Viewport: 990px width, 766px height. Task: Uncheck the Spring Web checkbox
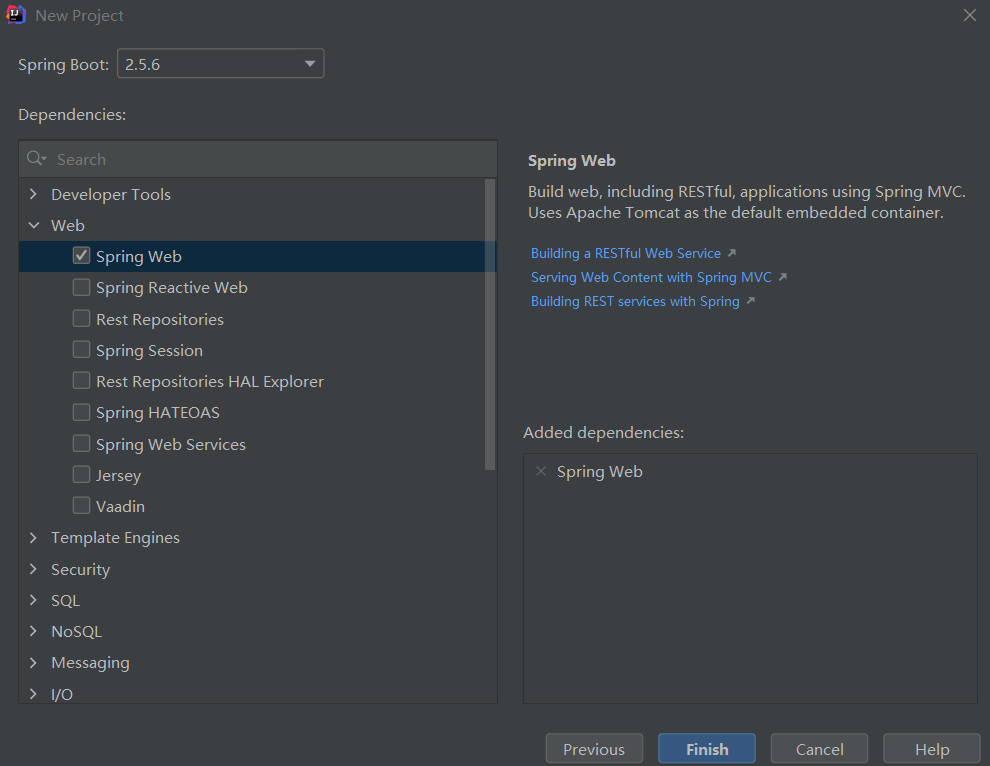[x=81, y=256]
